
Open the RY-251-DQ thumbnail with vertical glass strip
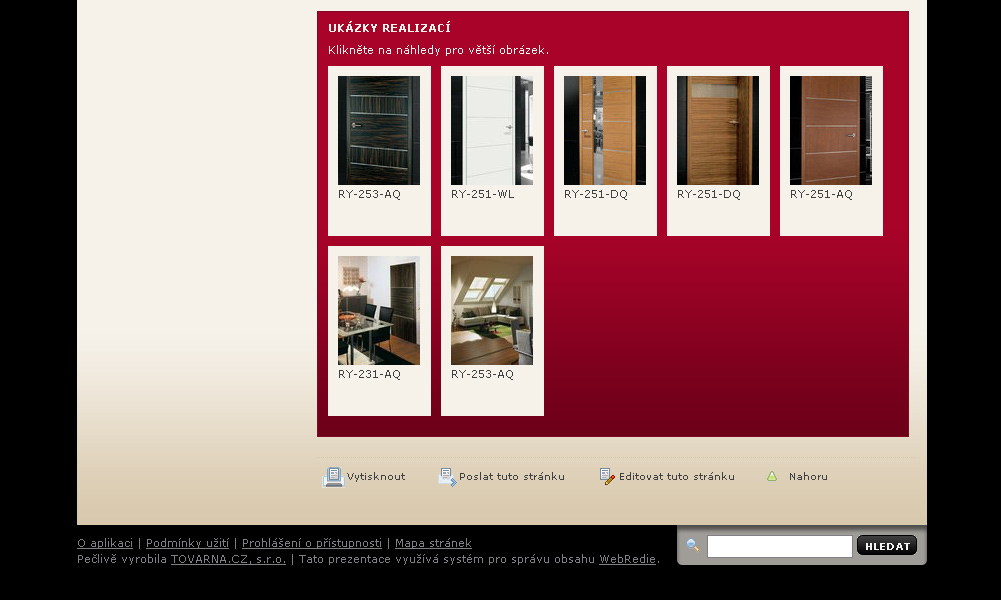coord(605,130)
